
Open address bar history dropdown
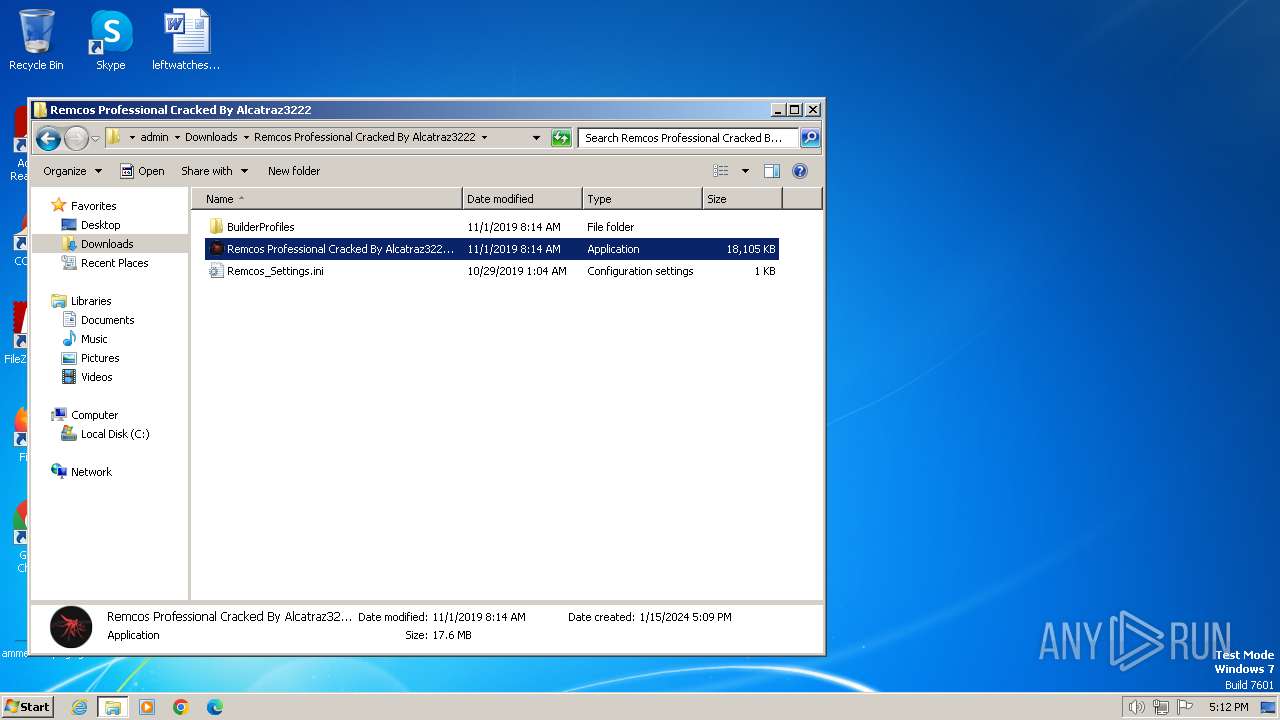tap(536, 138)
